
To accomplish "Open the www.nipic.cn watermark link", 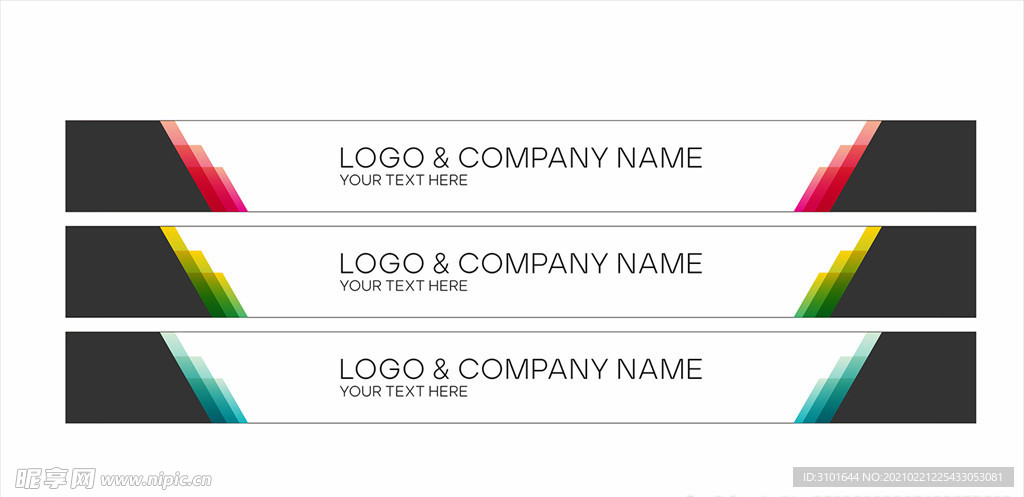I will tap(155, 480).
